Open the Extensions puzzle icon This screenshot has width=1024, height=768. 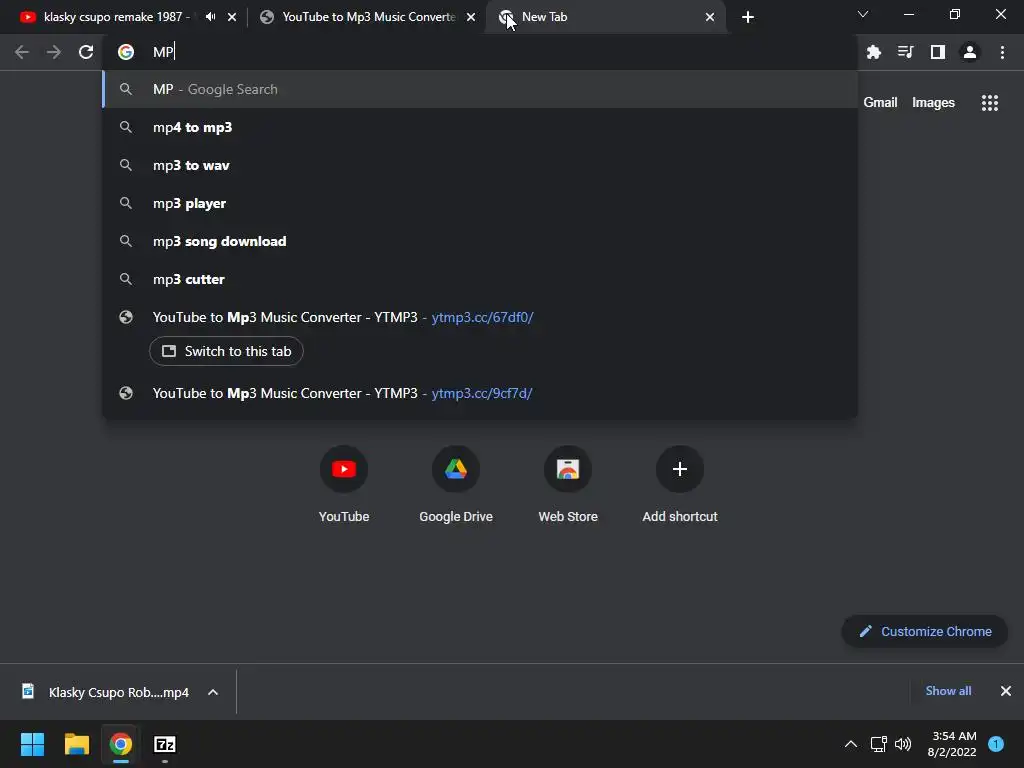[x=873, y=52]
